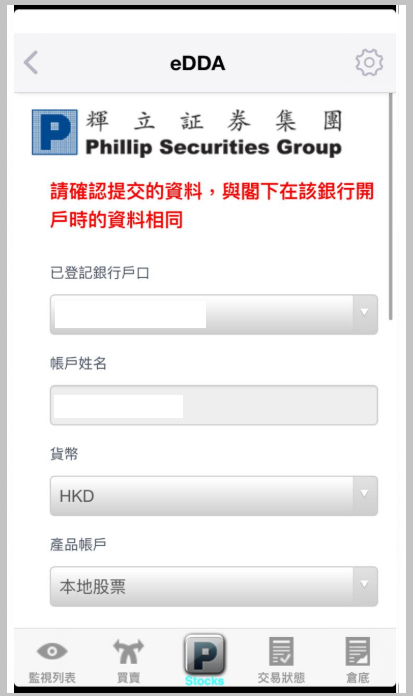The image size is (413, 696).
Task: Tap the eDDA page title
Action: pyautogui.click(x=198, y=63)
